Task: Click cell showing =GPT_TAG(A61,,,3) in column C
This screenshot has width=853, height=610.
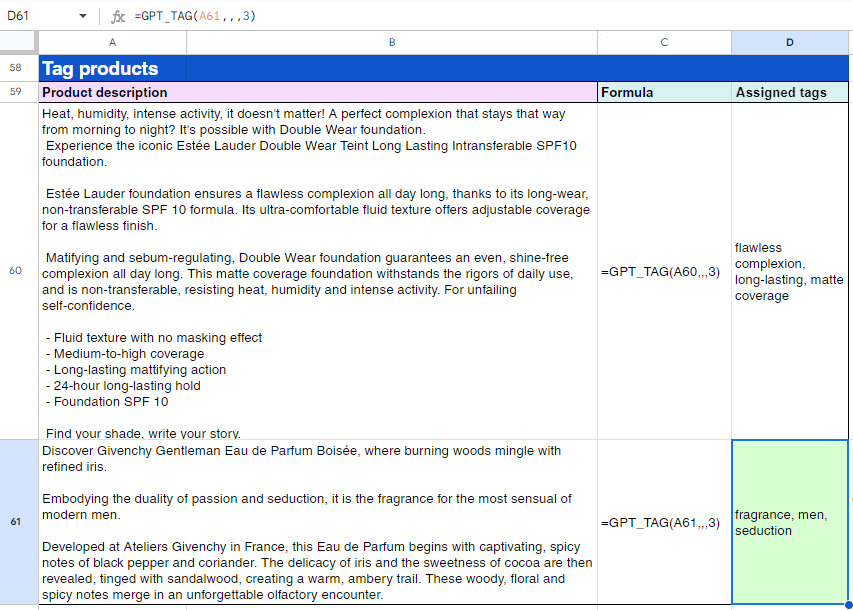Action: click(x=664, y=522)
